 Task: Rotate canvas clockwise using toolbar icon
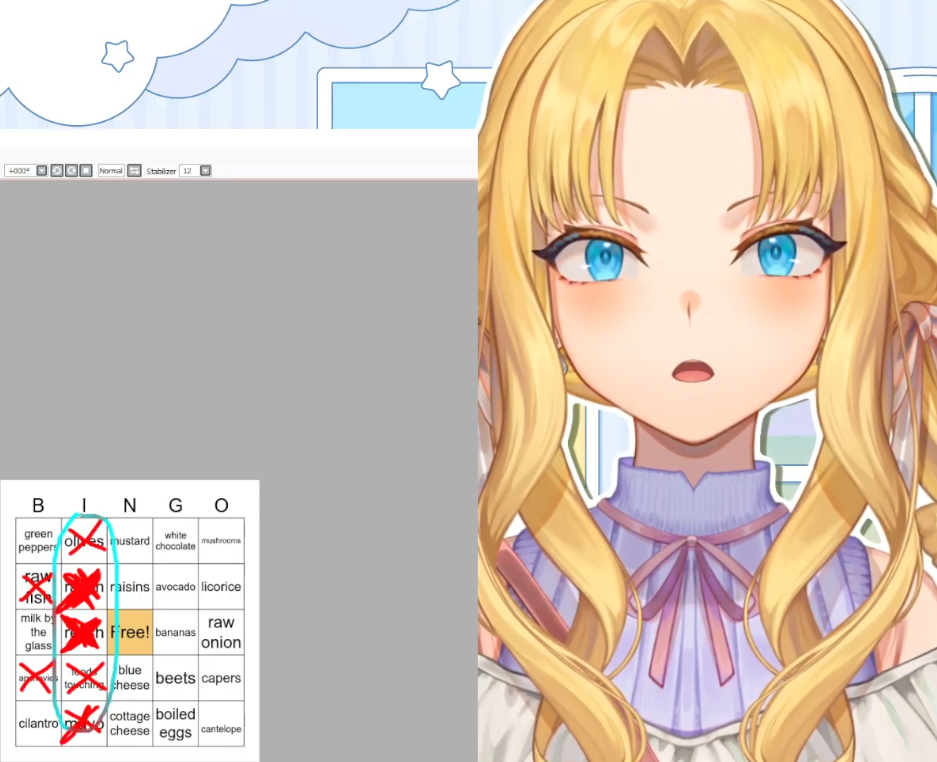click(x=72, y=171)
